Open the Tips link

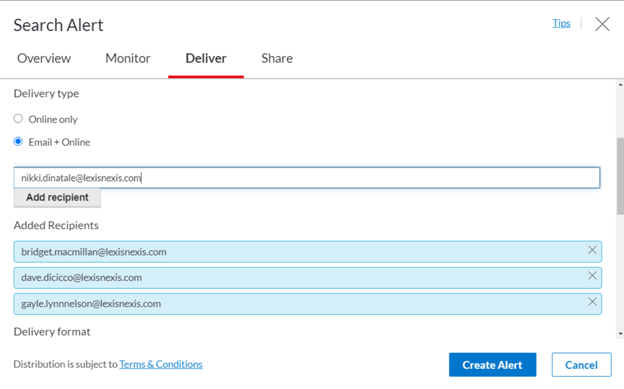click(x=561, y=23)
